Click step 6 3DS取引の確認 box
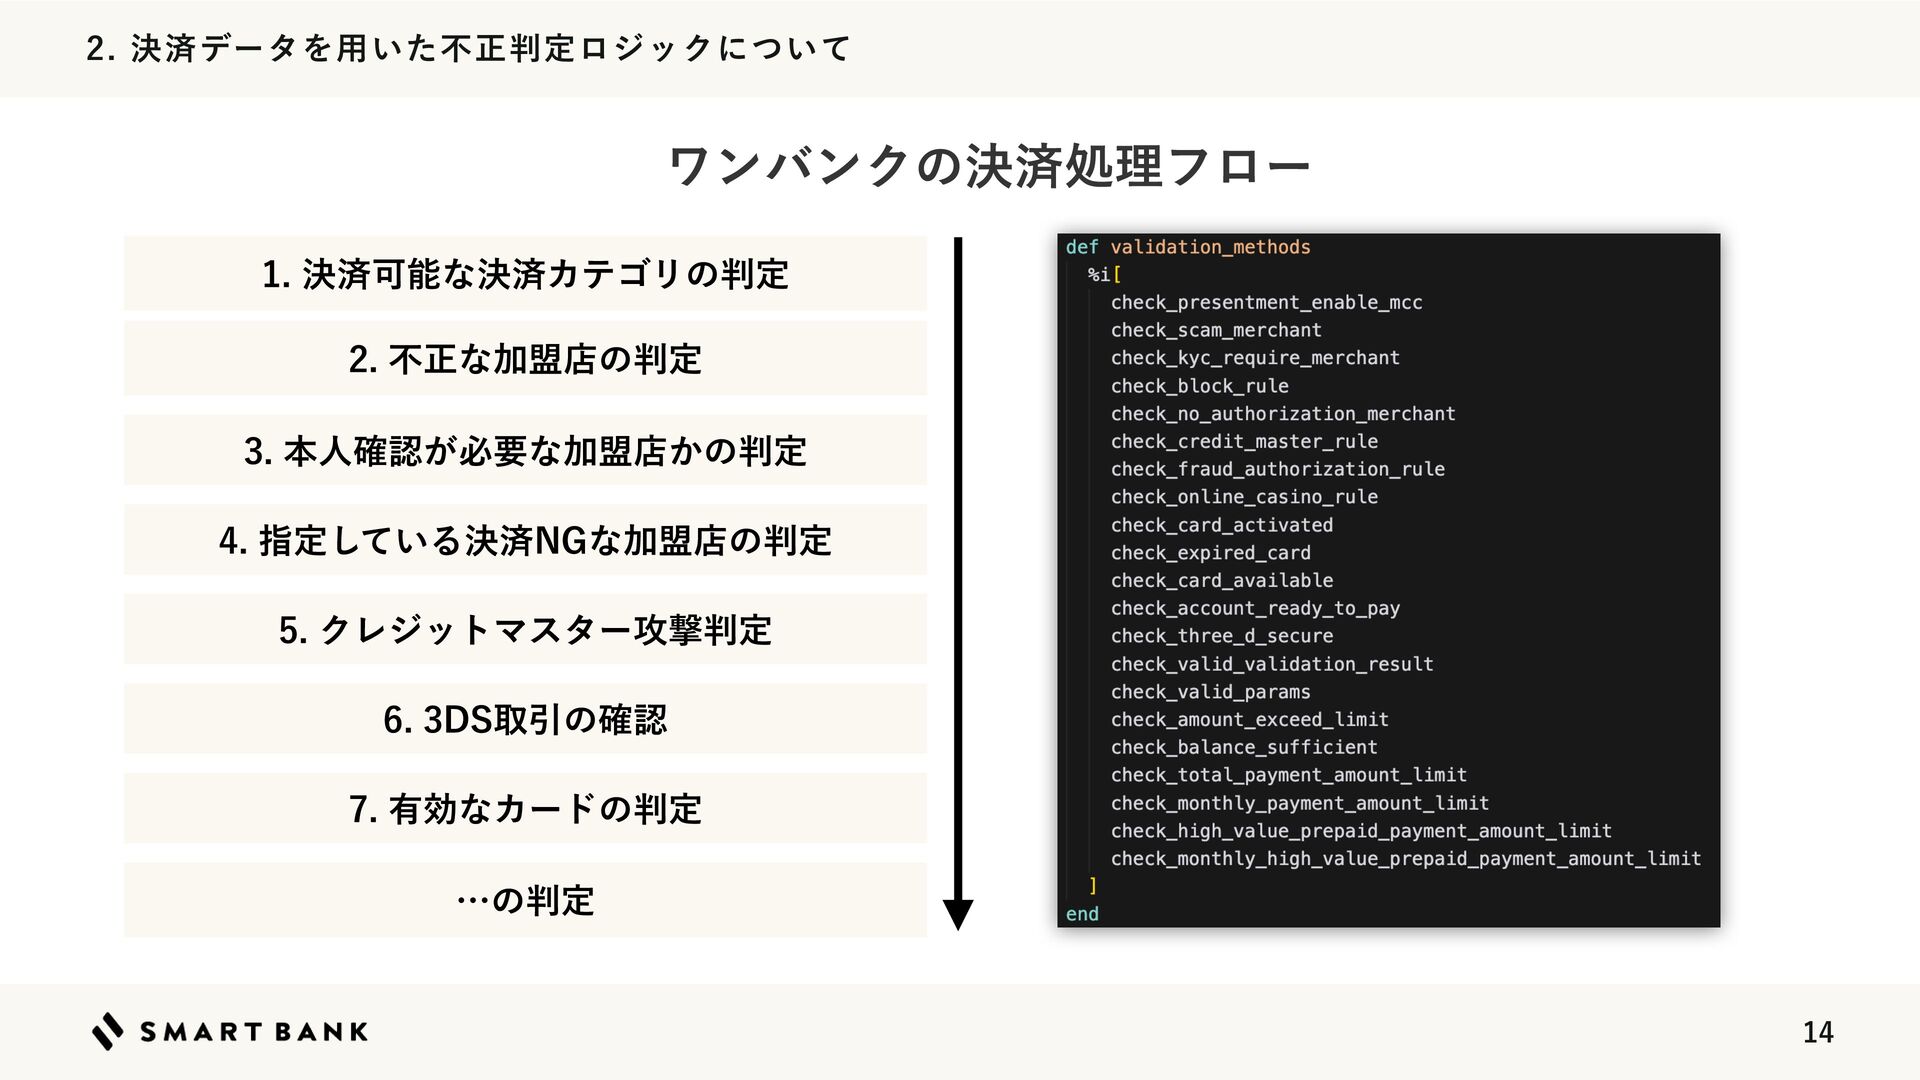Viewport: 1920px width, 1080px height. (x=525, y=719)
